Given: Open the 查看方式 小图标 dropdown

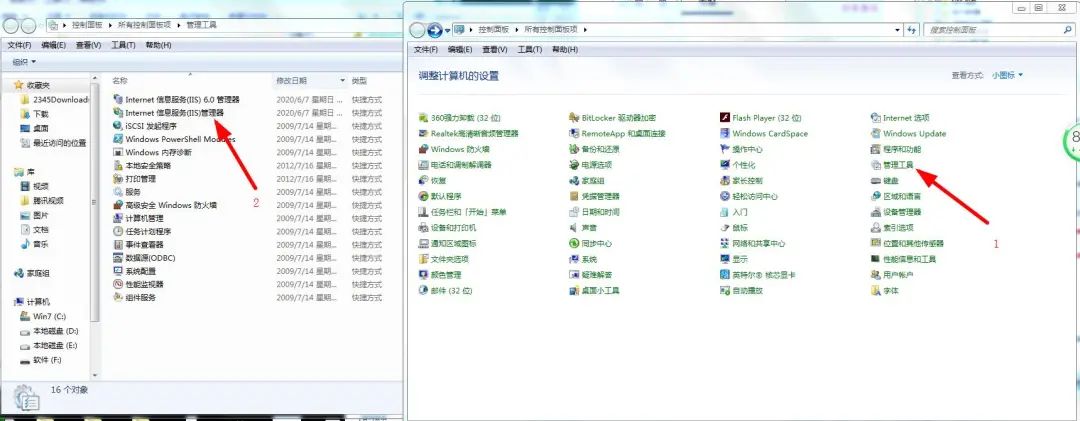Looking at the screenshot, I should [x=1002, y=75].
